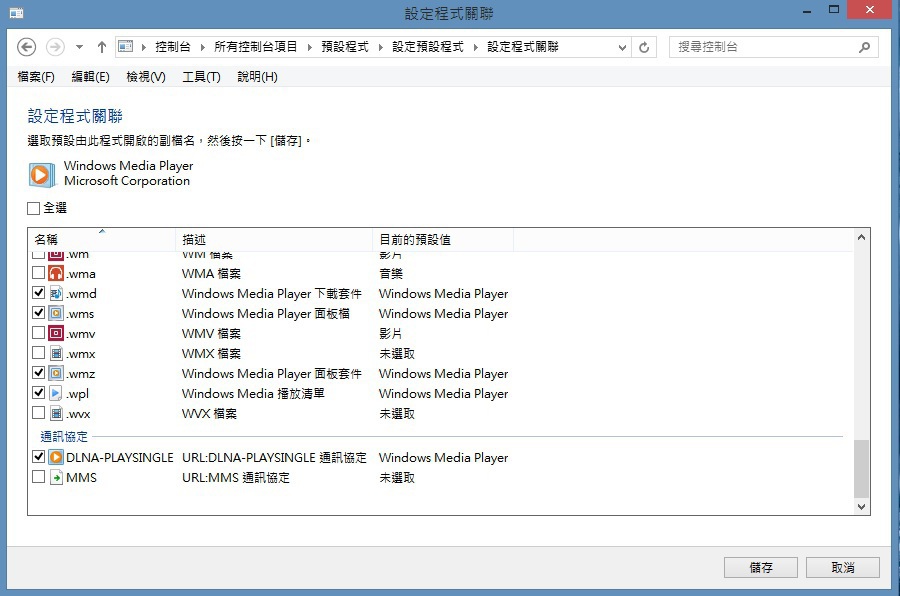
Task: Expand breadcrumb arrow before 控制台
Action: click(x=143, y=47)
